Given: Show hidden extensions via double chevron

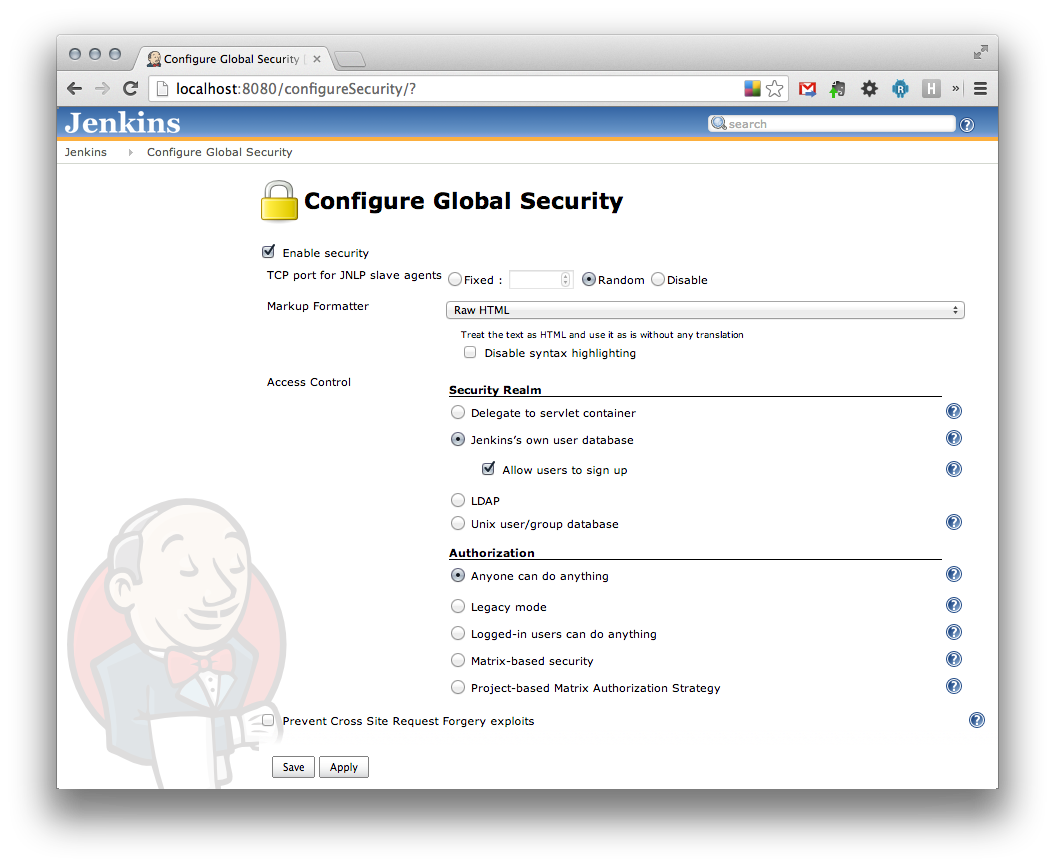Looking at the screenshot, I should click(x=955, y=88).
